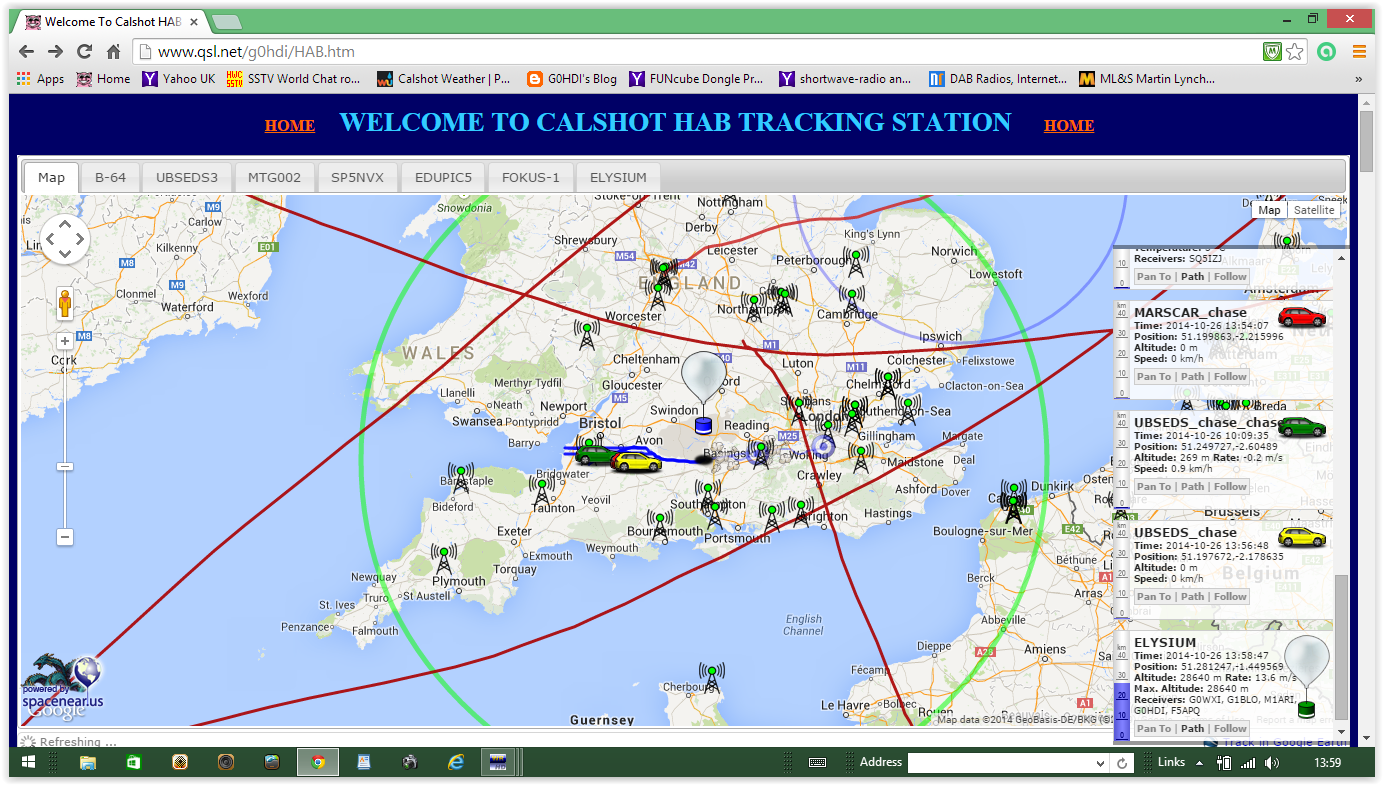
Task: Bookmark this page with the star icon
Action: tap(1295, 52)
